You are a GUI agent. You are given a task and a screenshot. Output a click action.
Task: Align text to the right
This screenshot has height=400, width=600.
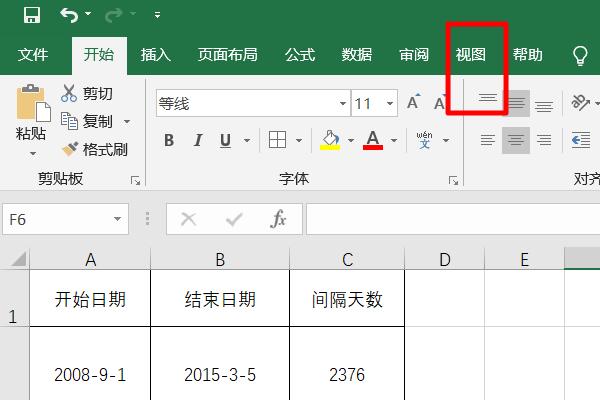544,140
